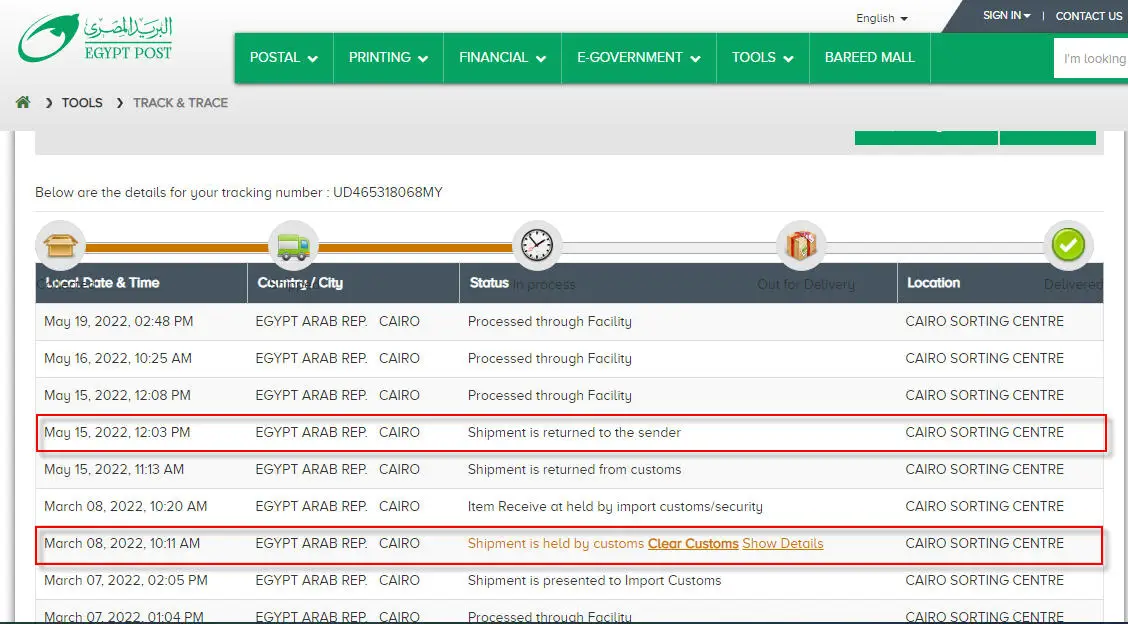Click 'May 19, 2022, 02:48 PM' cell
This screenshot has height=624, width=1128.
[119, 322]
